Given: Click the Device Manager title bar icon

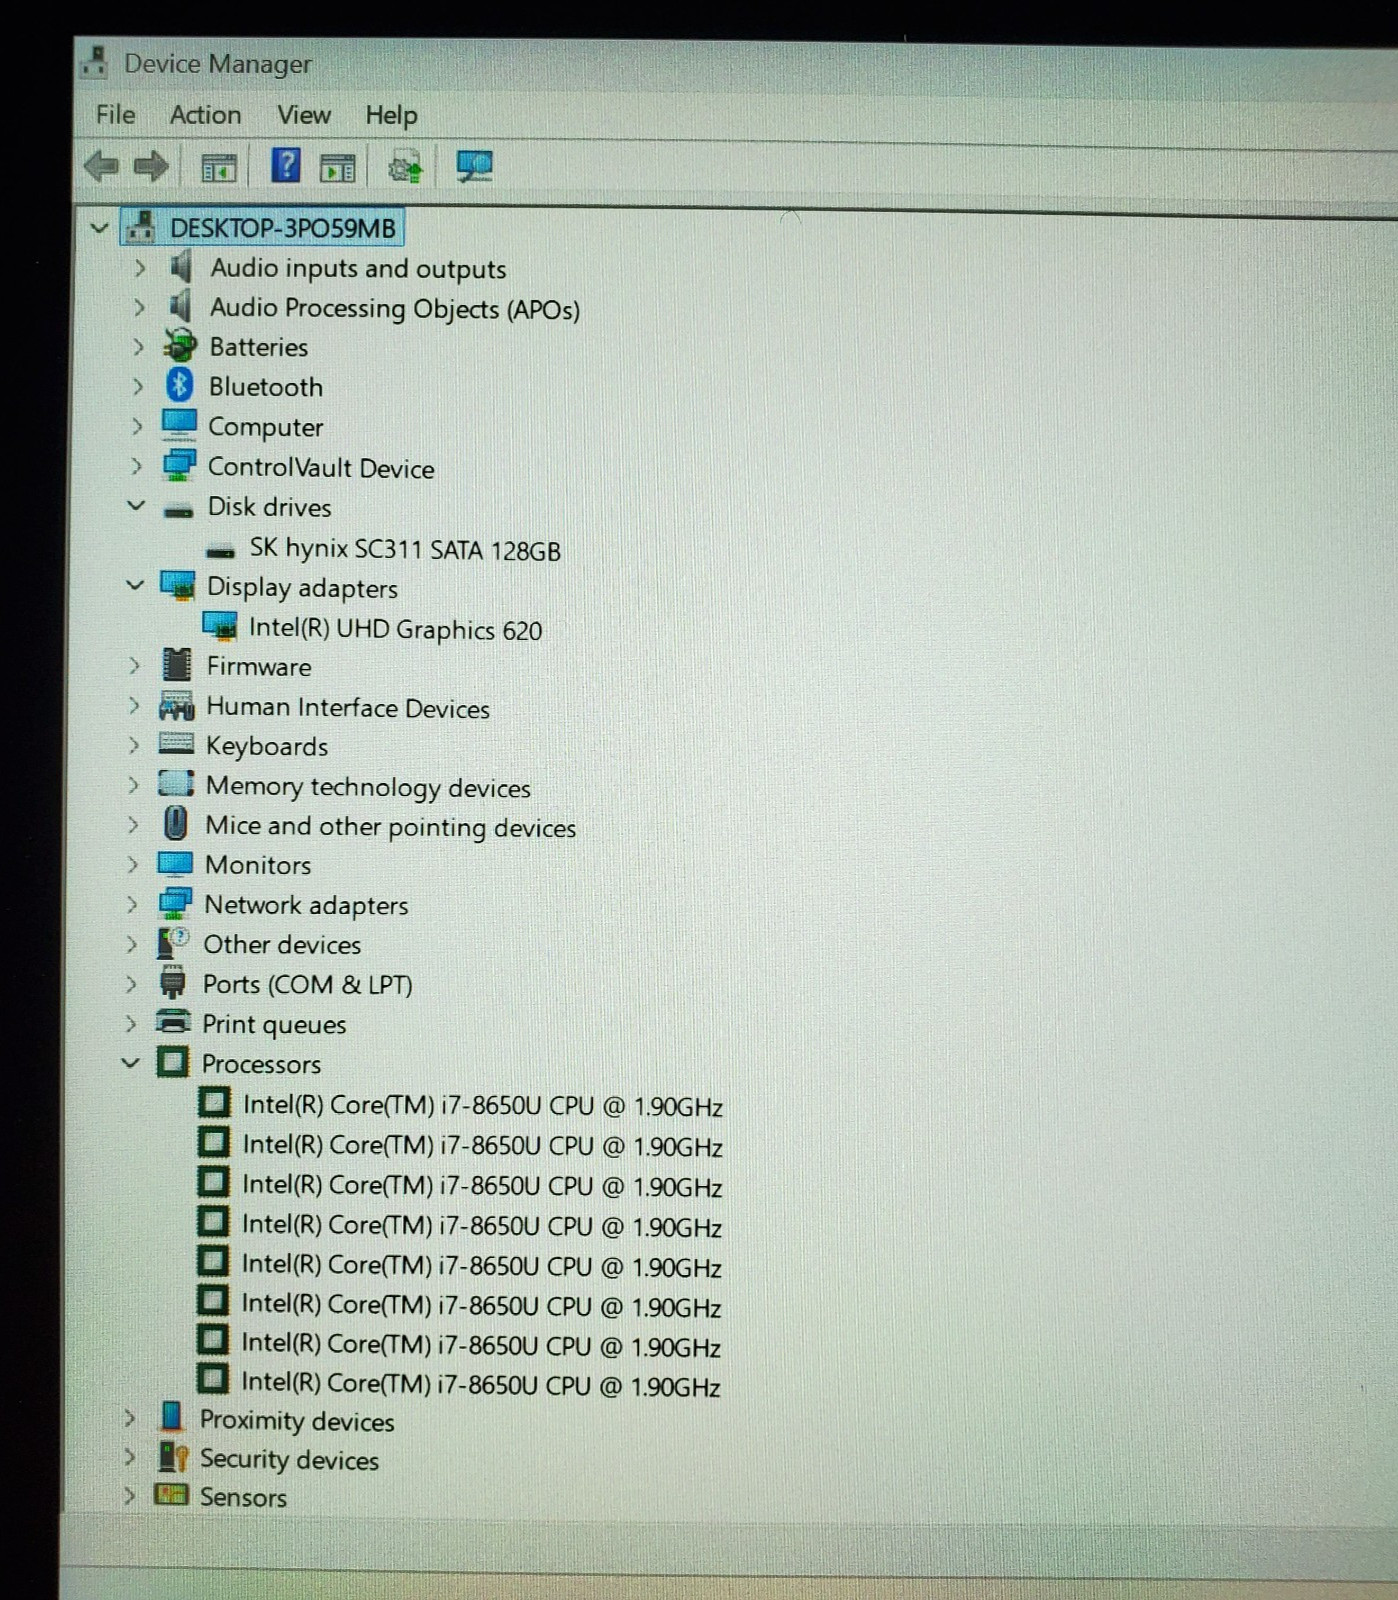Looking at the screenshot, I should 94,62.
